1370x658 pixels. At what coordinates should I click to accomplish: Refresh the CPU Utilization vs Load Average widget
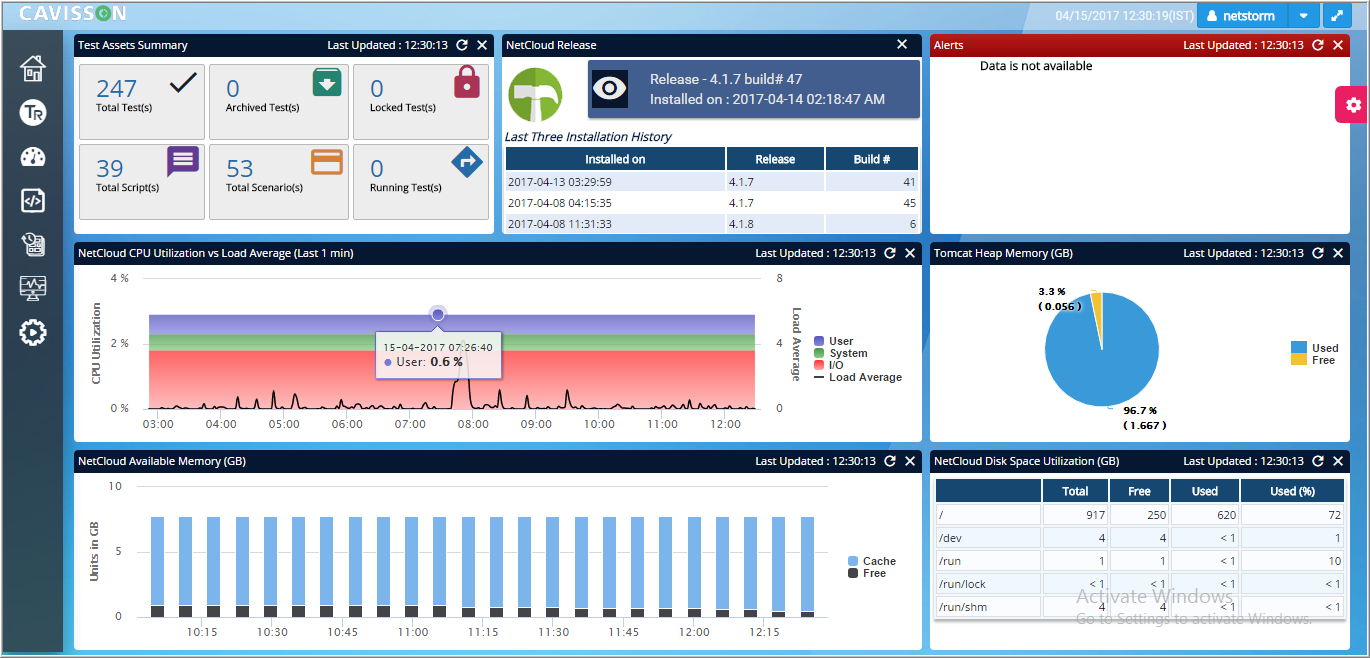coord(890,253)
